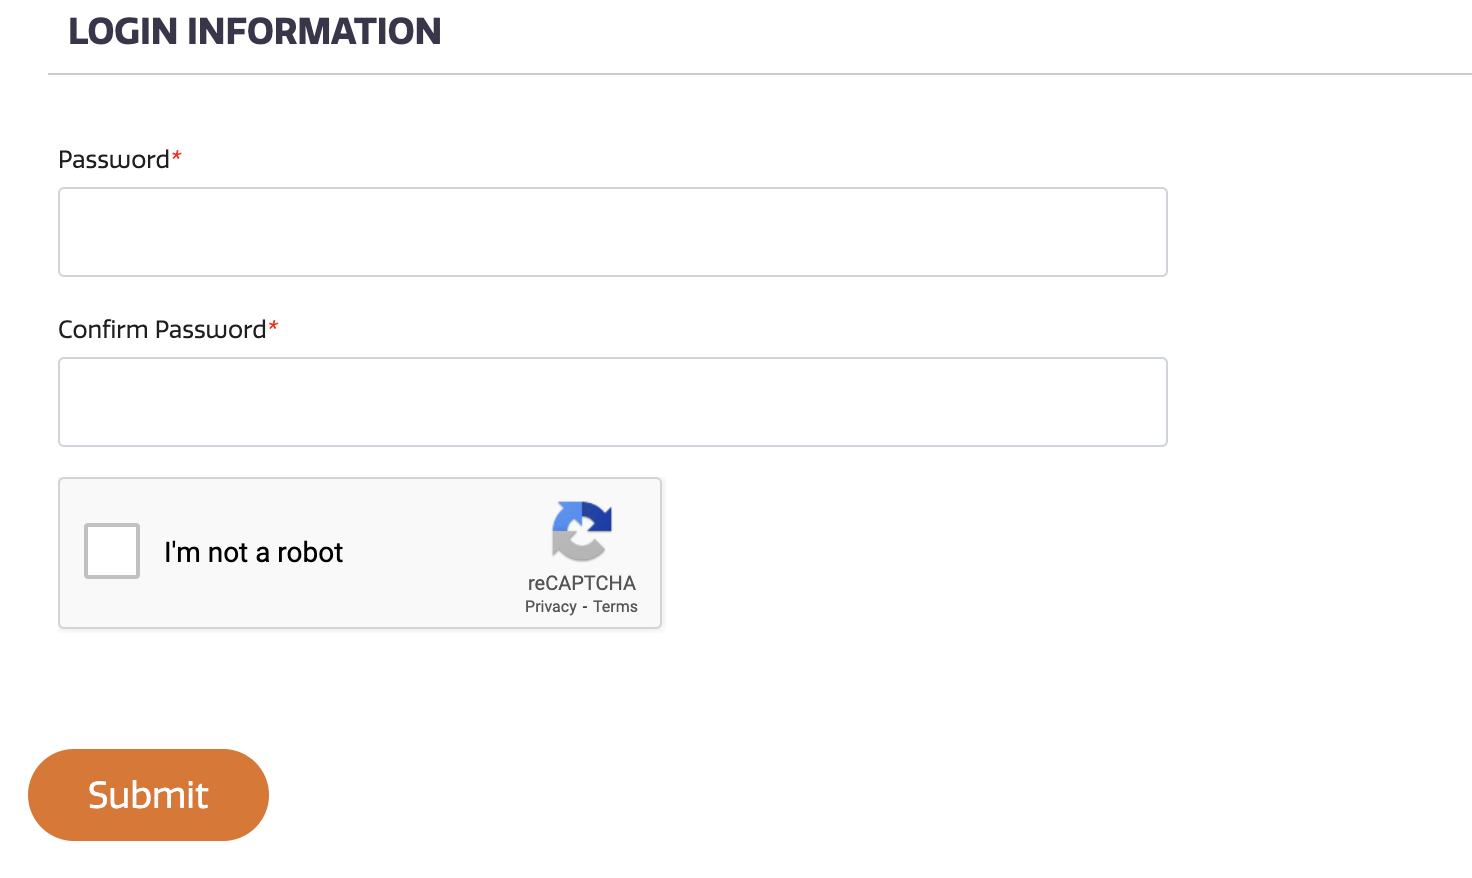Click the word LOGIN in the heading
1472x878 pixels.
pos(123,32)
